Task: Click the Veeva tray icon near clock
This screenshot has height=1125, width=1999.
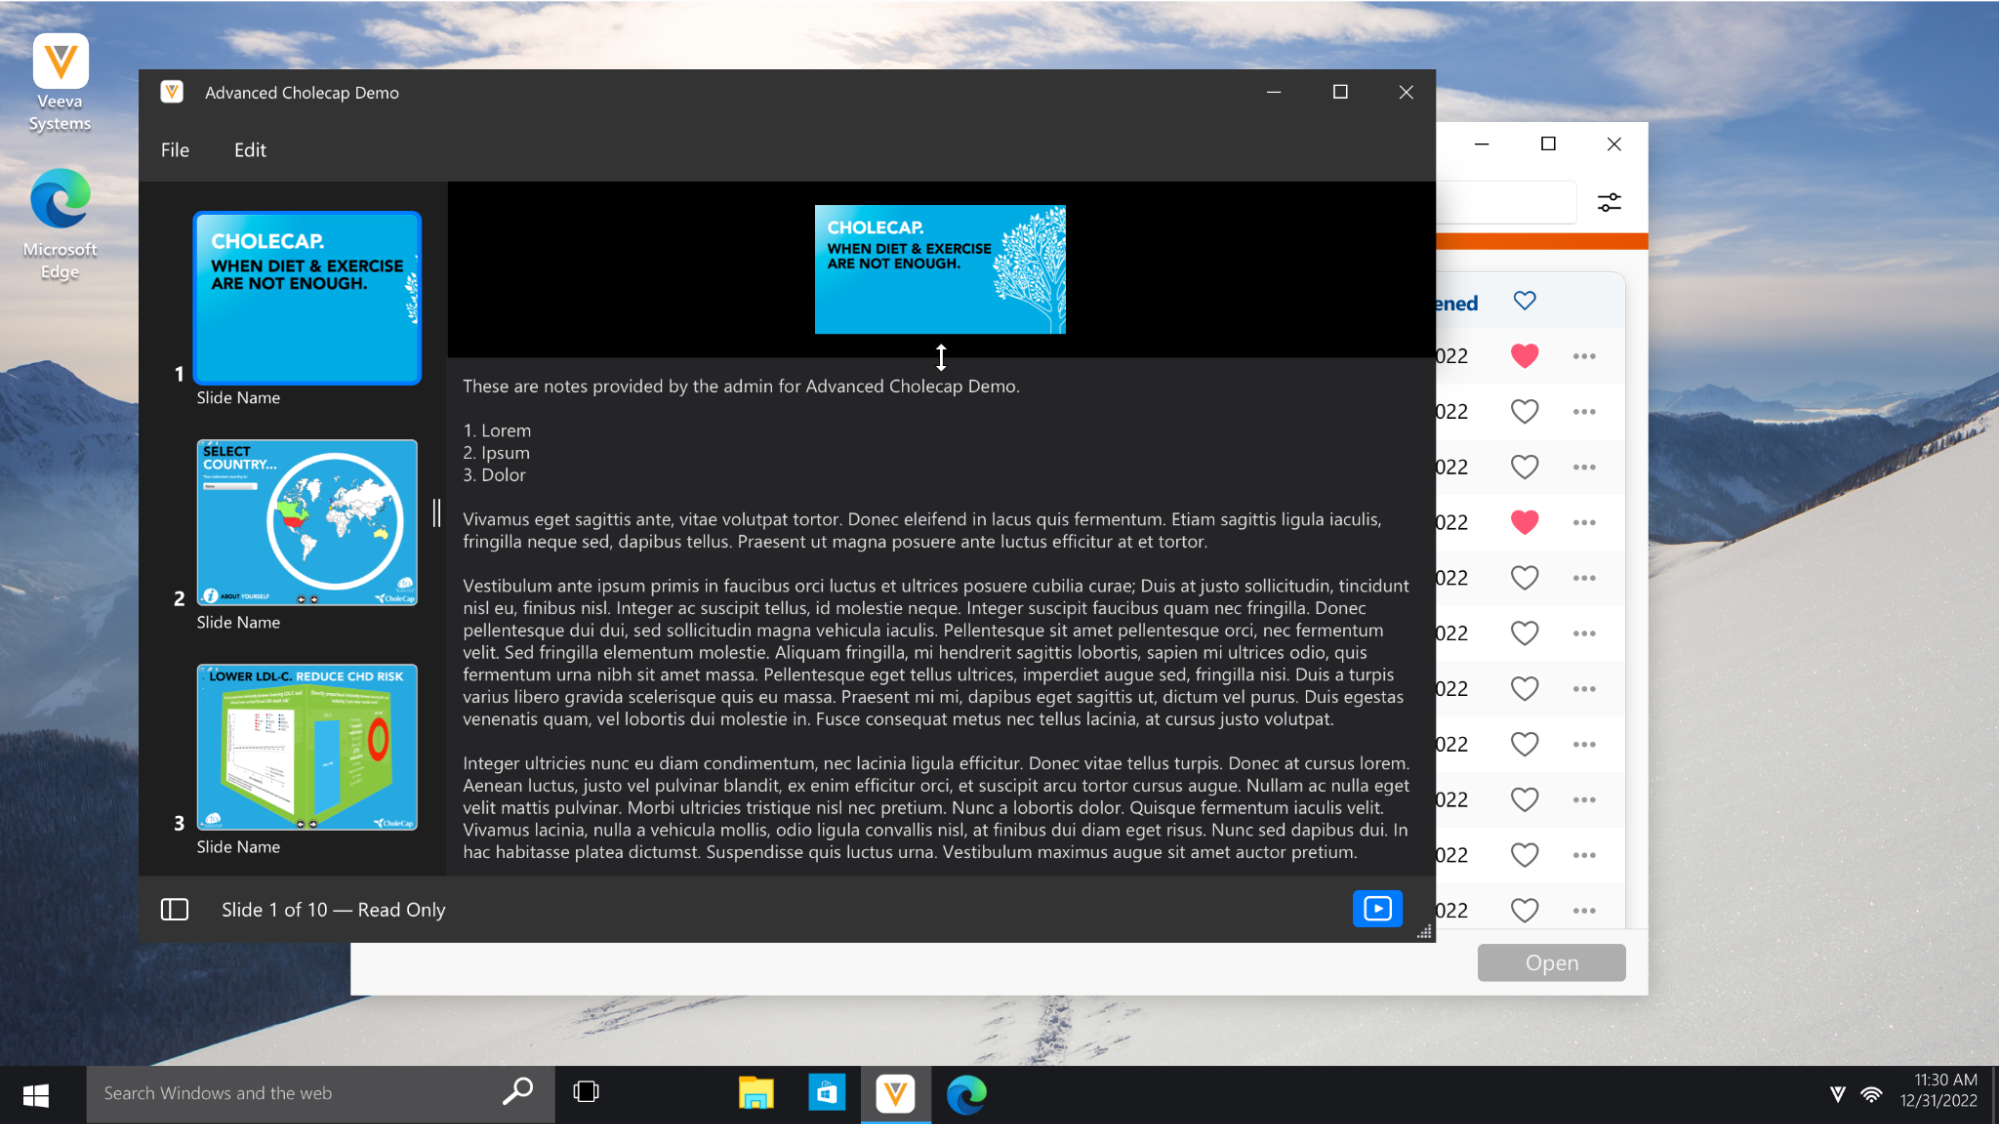Action: (x=1837, y=1094)
